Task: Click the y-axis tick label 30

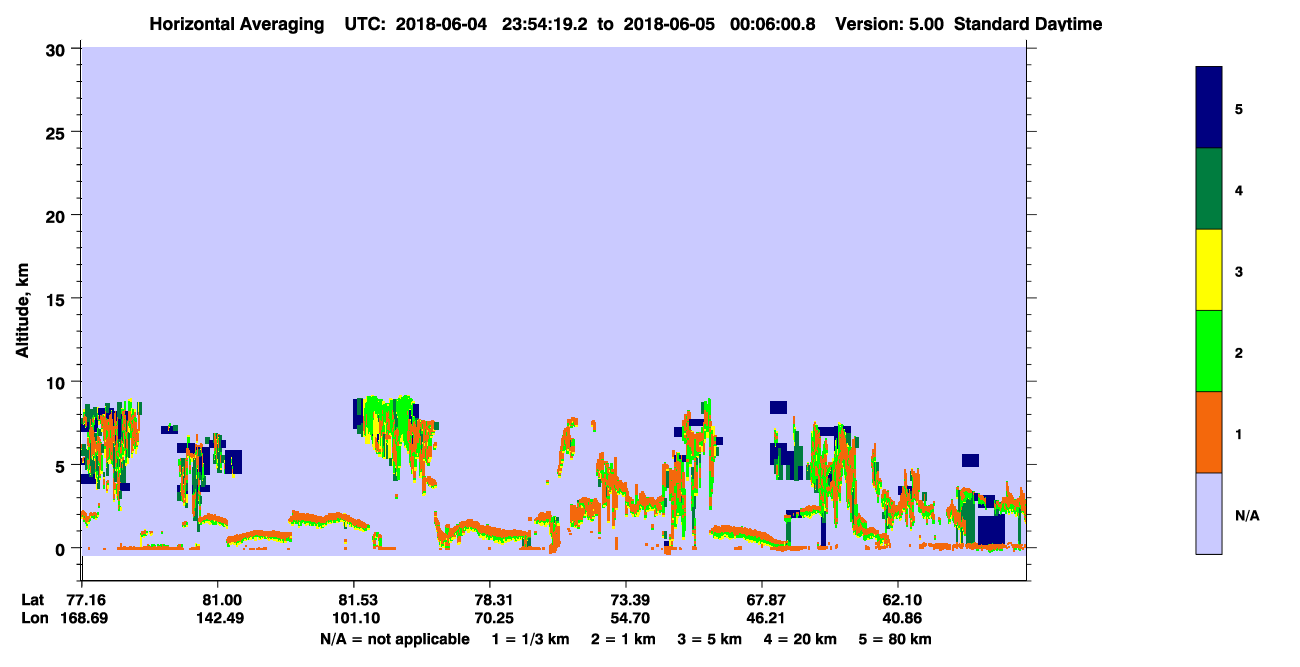Action: coord(57,49)
